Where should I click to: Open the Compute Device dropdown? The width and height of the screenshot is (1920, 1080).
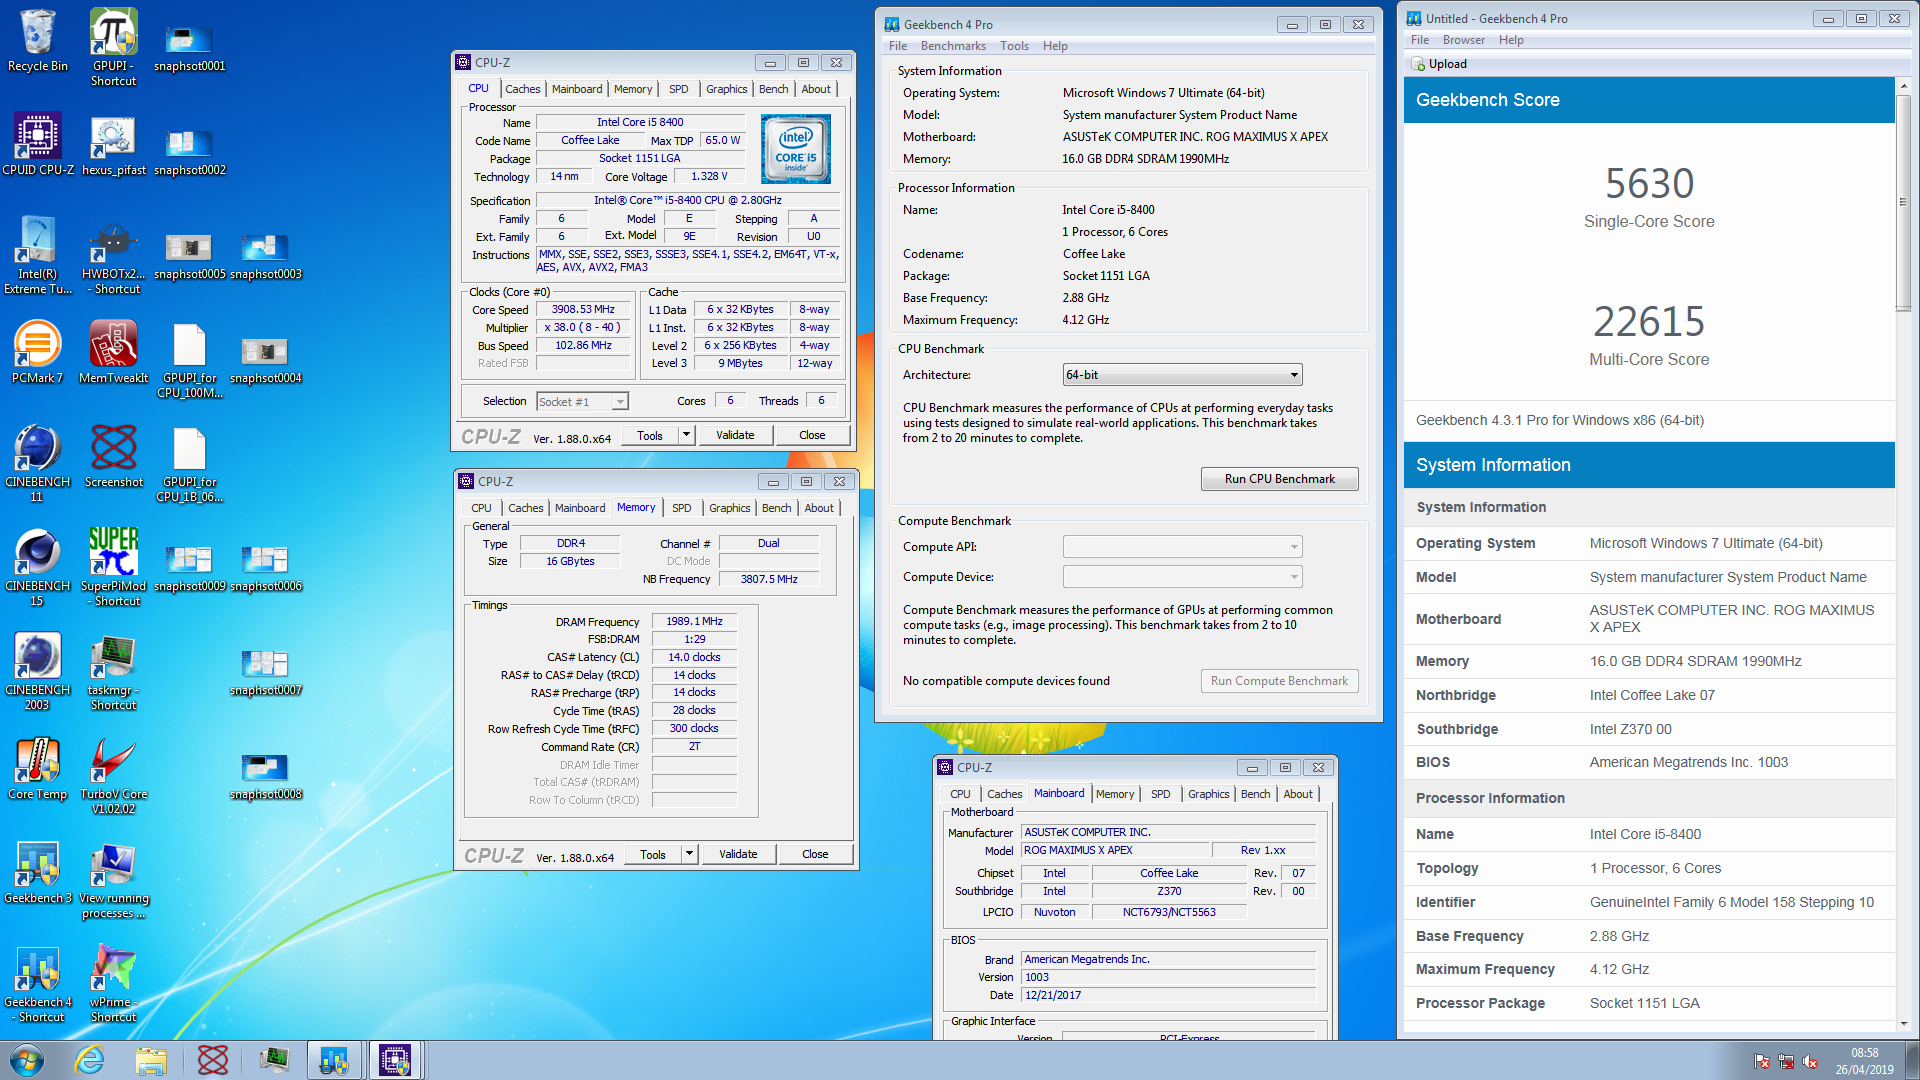(1182, 577)
